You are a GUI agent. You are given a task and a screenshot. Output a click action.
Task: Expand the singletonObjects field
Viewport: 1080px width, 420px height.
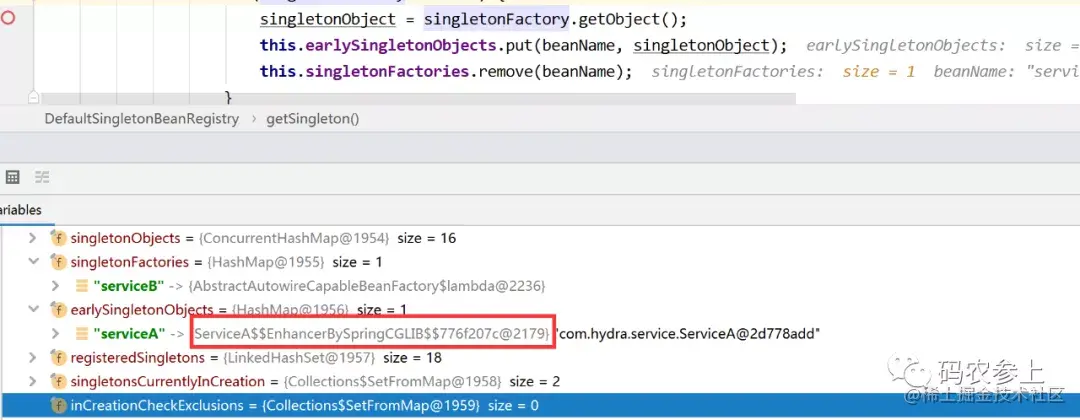click(x=32, y=238)
